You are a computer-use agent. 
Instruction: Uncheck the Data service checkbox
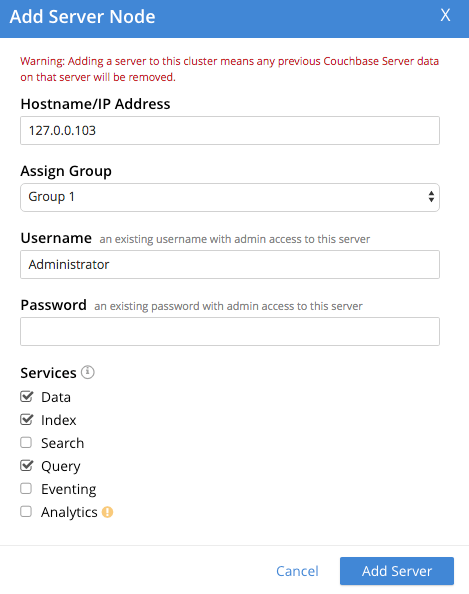tap(26, 397)
